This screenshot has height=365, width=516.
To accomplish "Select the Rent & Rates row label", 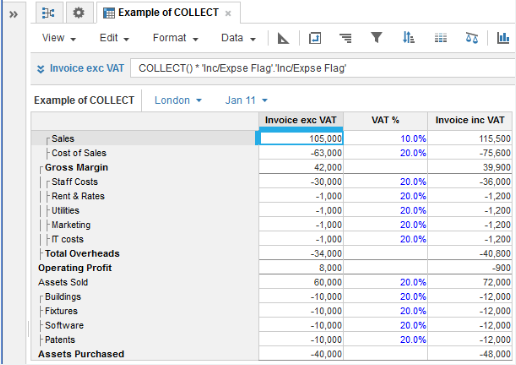I will pyautogui.click(x=78, y=196).
